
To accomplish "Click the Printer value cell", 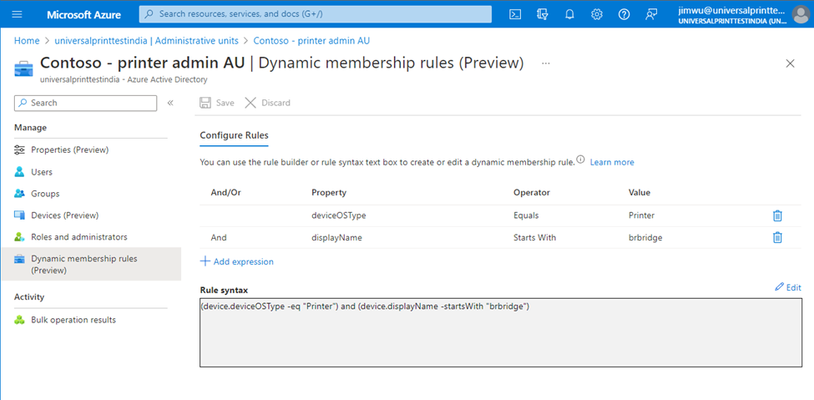I will pos(641,215).
